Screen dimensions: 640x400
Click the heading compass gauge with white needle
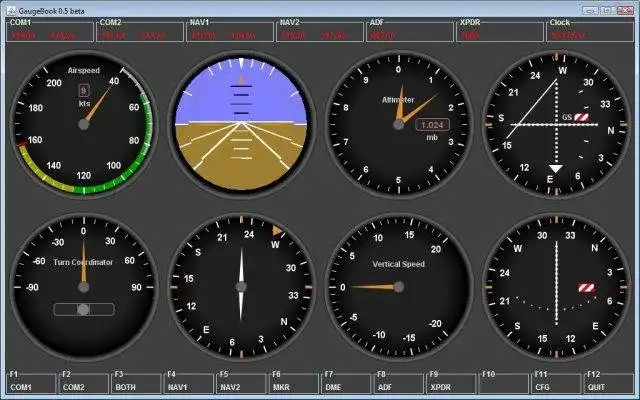pos(241,287)
